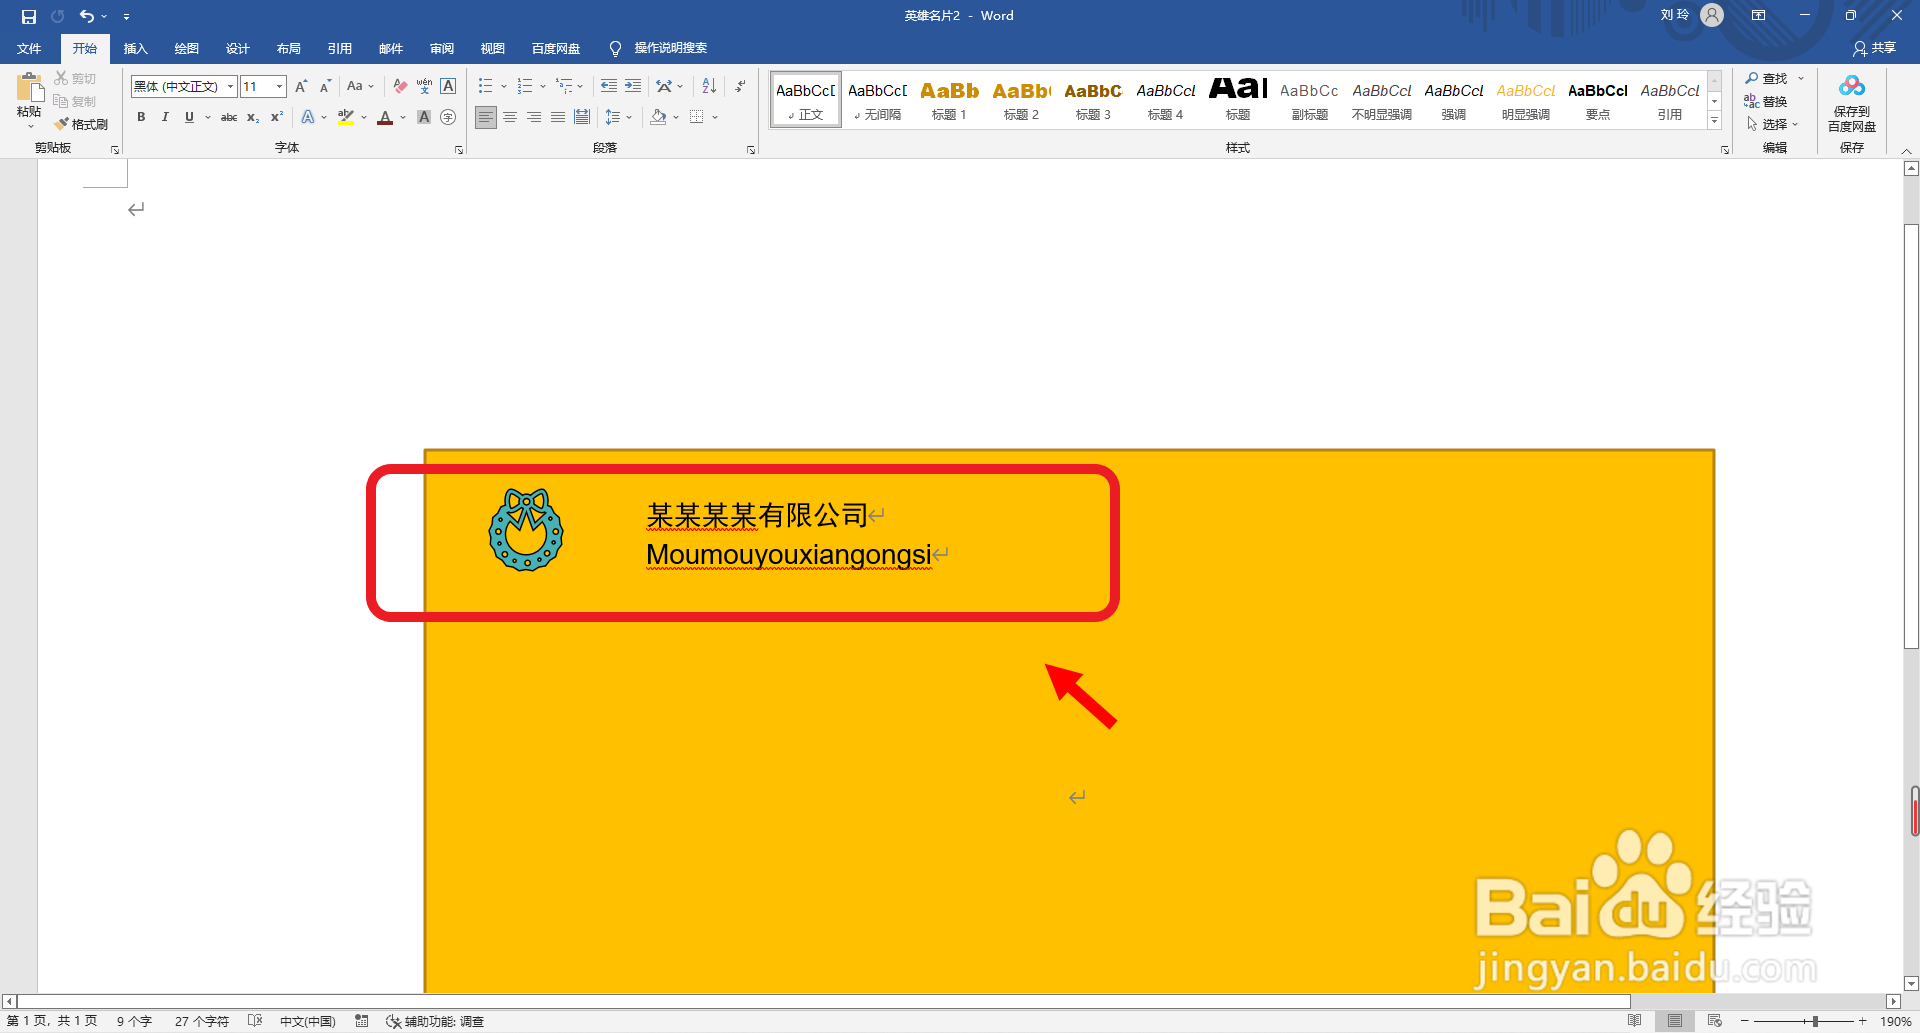This screenshot has width=1920, height=1033.
Task: Open the borders dropdown arrow
Action: [715, 117]
